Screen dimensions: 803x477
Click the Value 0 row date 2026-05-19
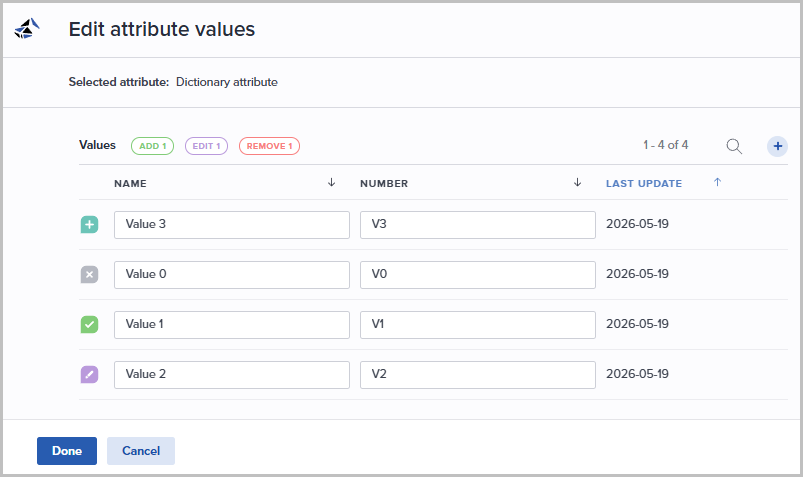pos(638,274)
